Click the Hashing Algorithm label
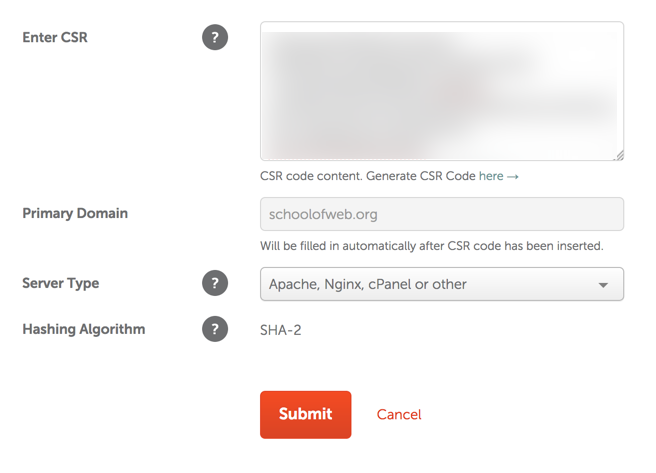Viewport: 656px width, 473px height. click(x=84, y=330)
